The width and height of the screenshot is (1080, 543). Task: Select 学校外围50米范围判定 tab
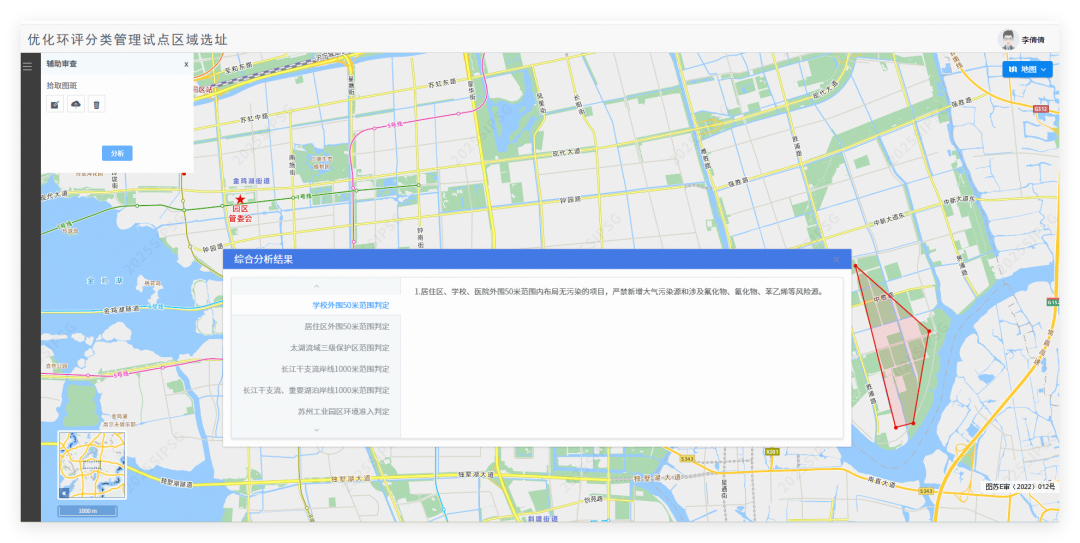point(350,305)
